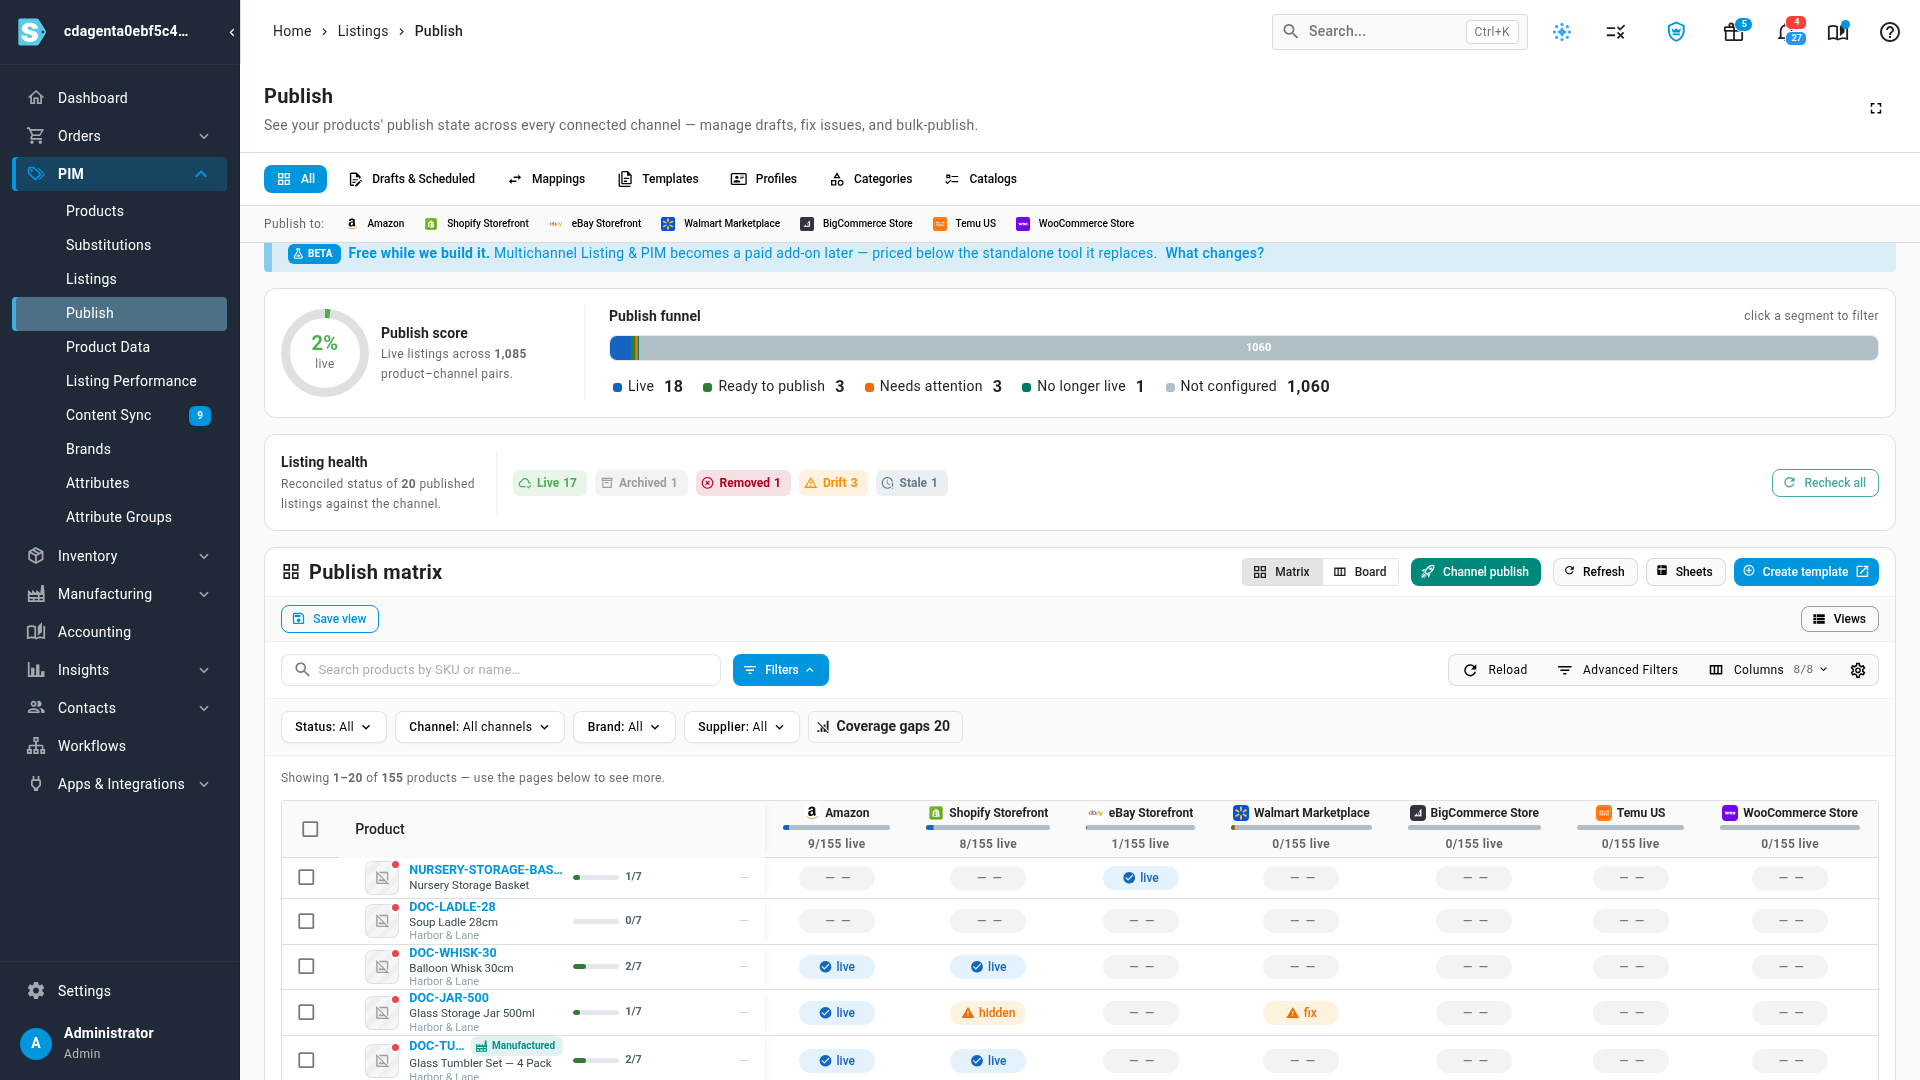Expand the Columns 8/8 dropdown

click(1769, 670)
